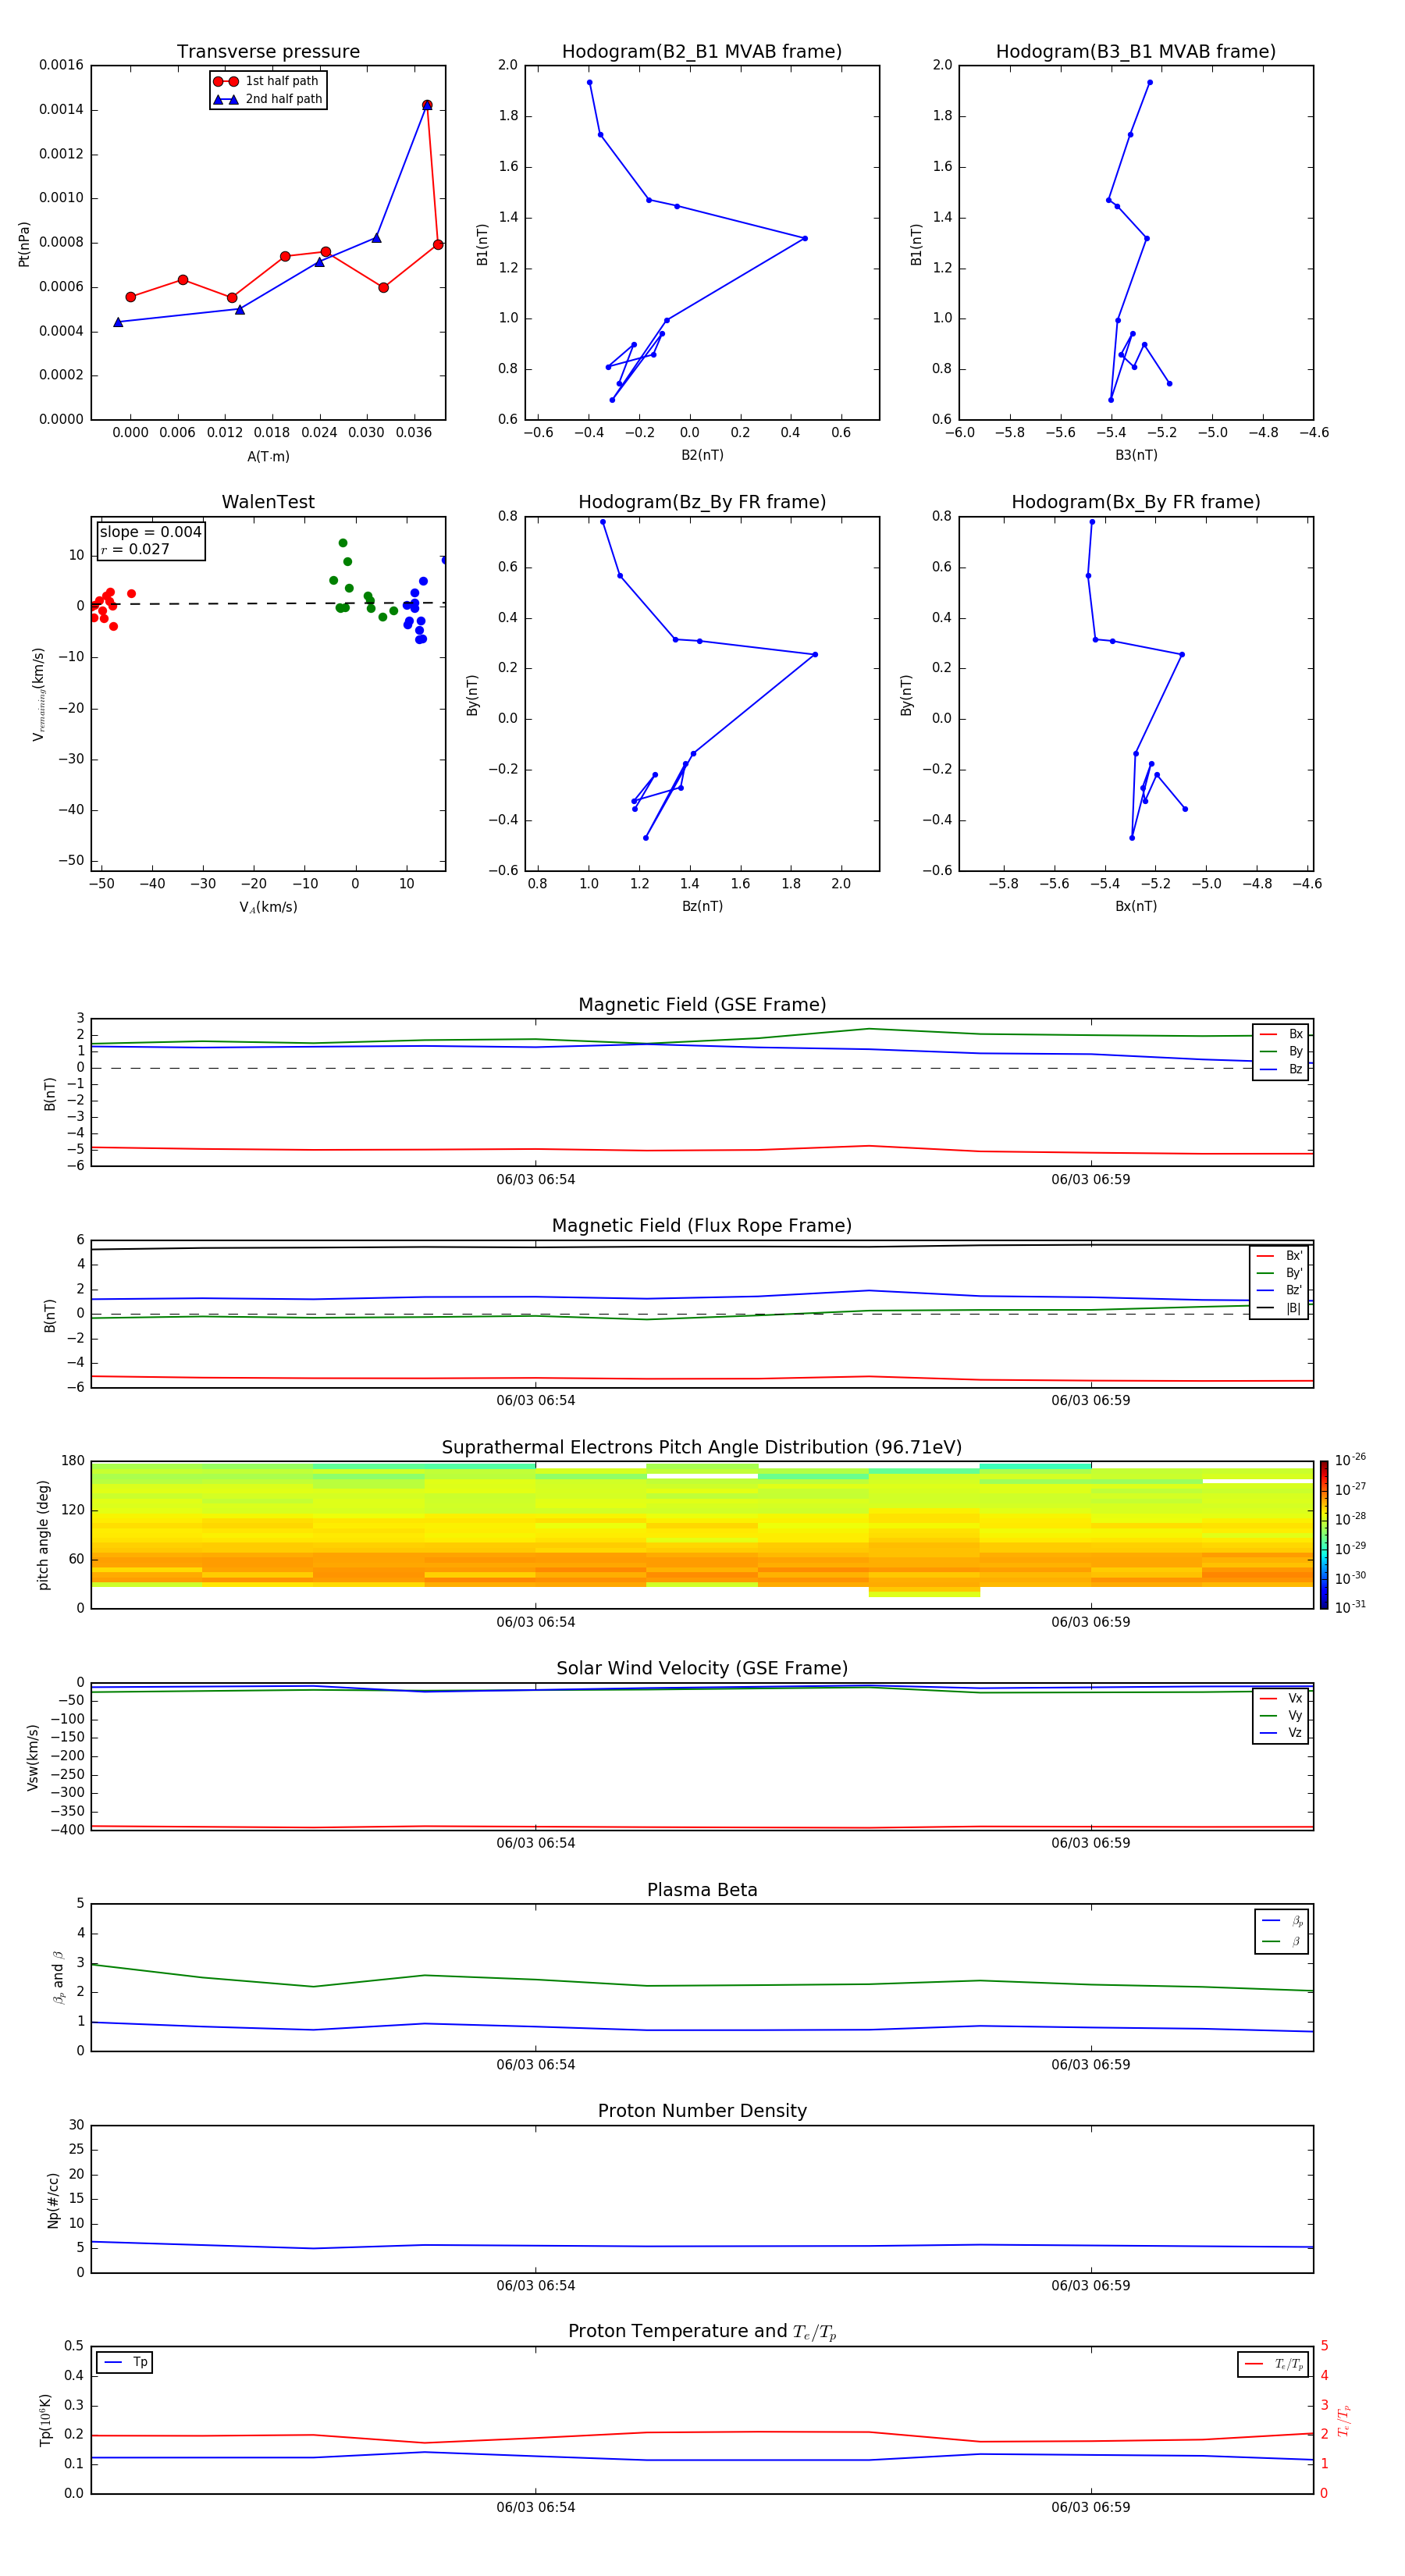
Task: Click the 'Te/Tp' legend entry
Action: click(1274, 2364)
